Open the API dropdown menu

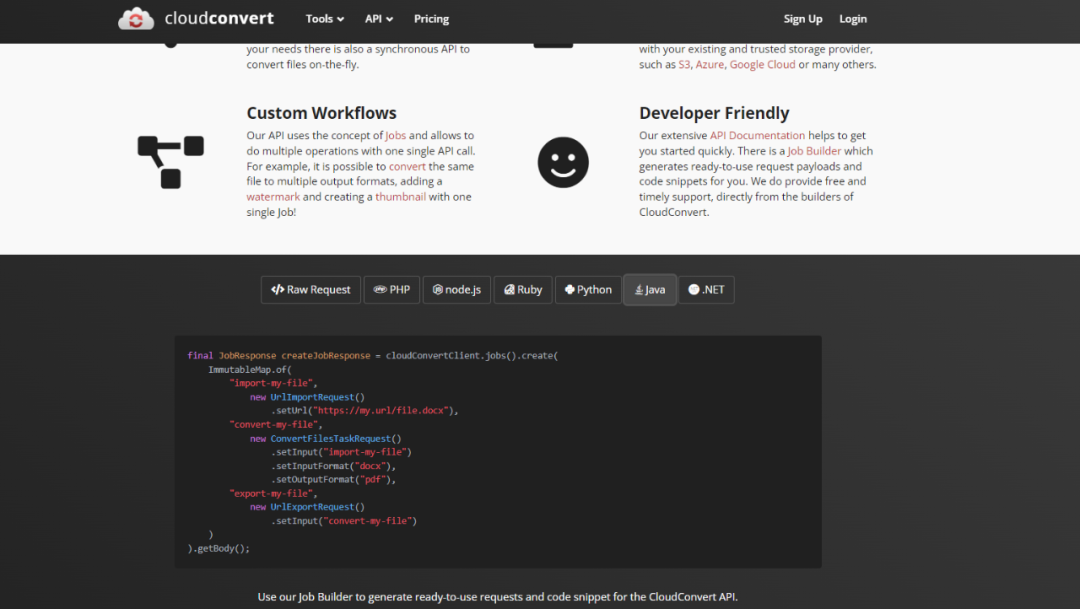379,19
